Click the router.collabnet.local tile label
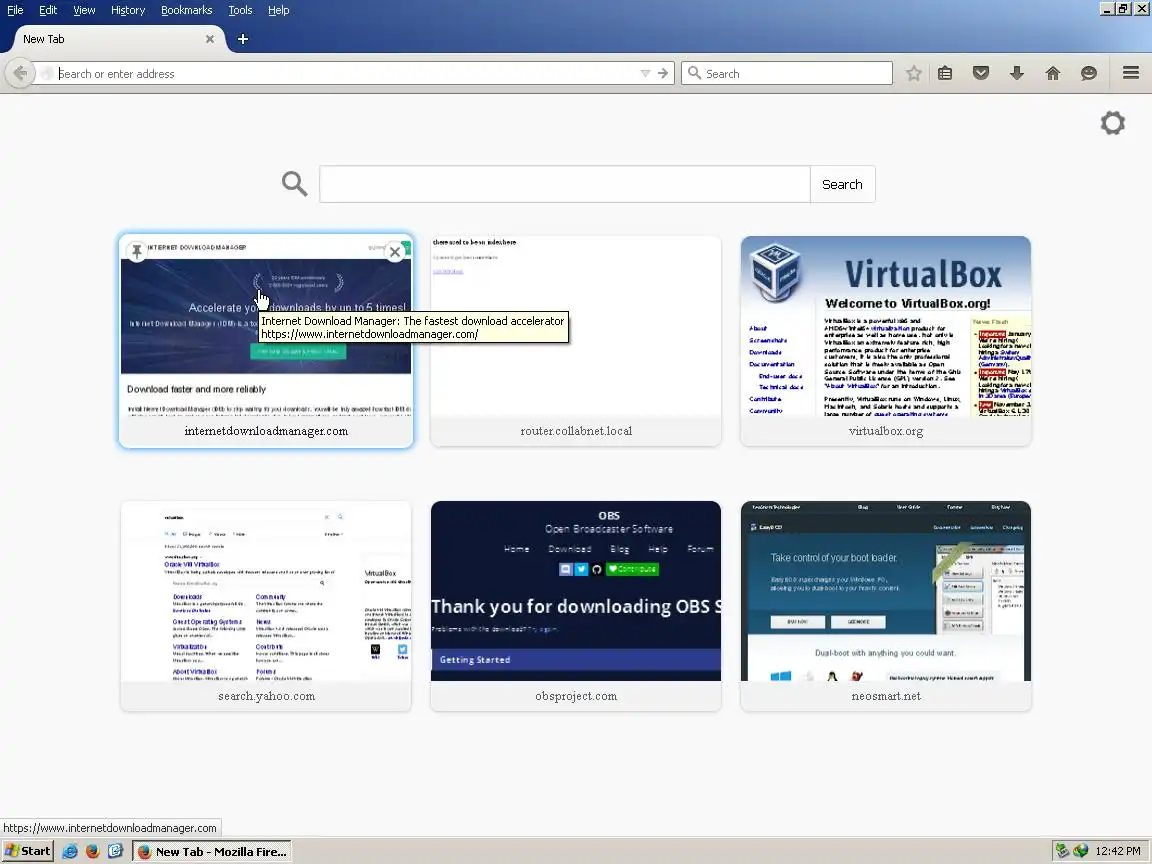Viewport: 1152px width, 864px height. (576, 431)
